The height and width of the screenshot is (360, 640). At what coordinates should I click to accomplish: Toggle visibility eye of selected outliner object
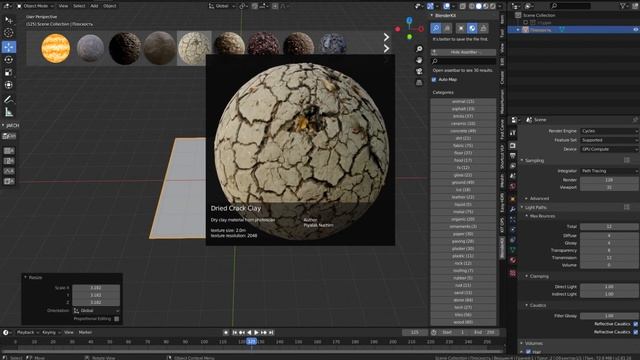636,30
